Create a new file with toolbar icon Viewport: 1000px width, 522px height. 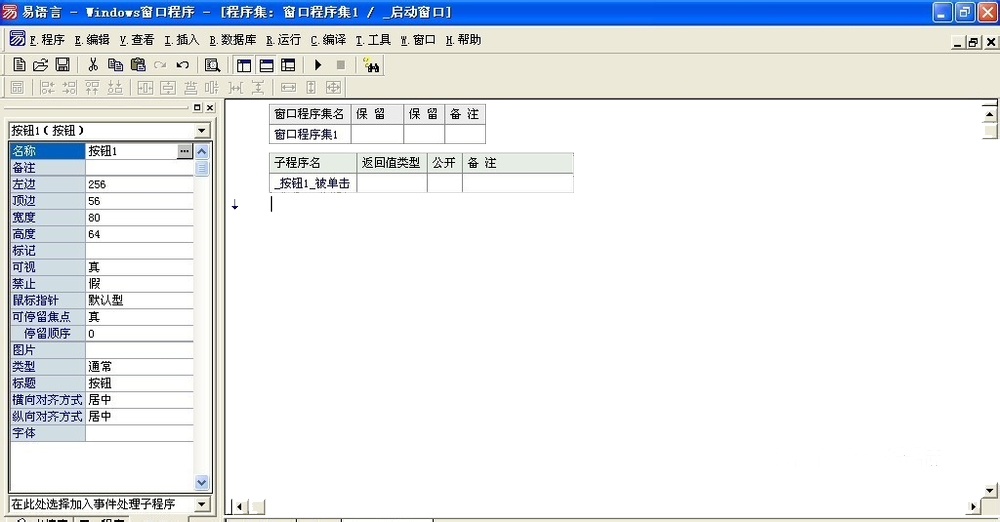19,65
